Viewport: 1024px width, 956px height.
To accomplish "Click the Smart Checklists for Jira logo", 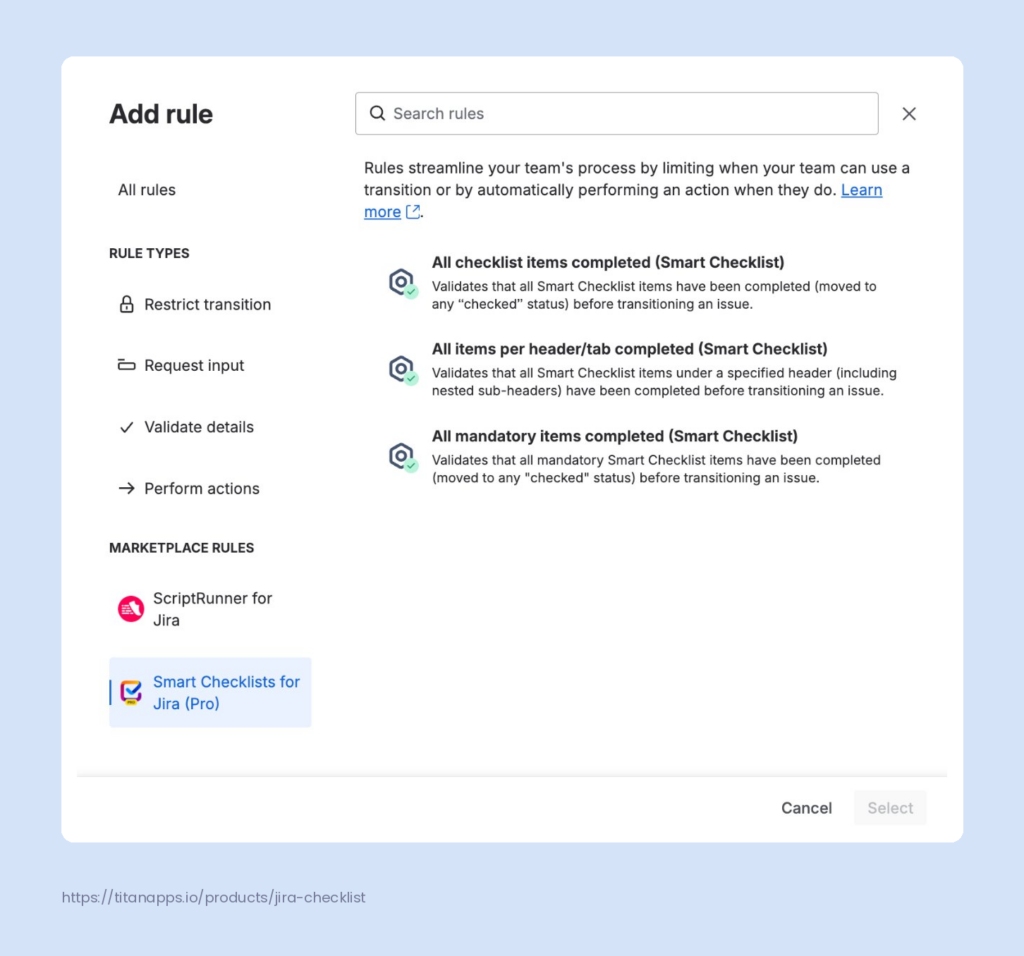I will 131,692.
